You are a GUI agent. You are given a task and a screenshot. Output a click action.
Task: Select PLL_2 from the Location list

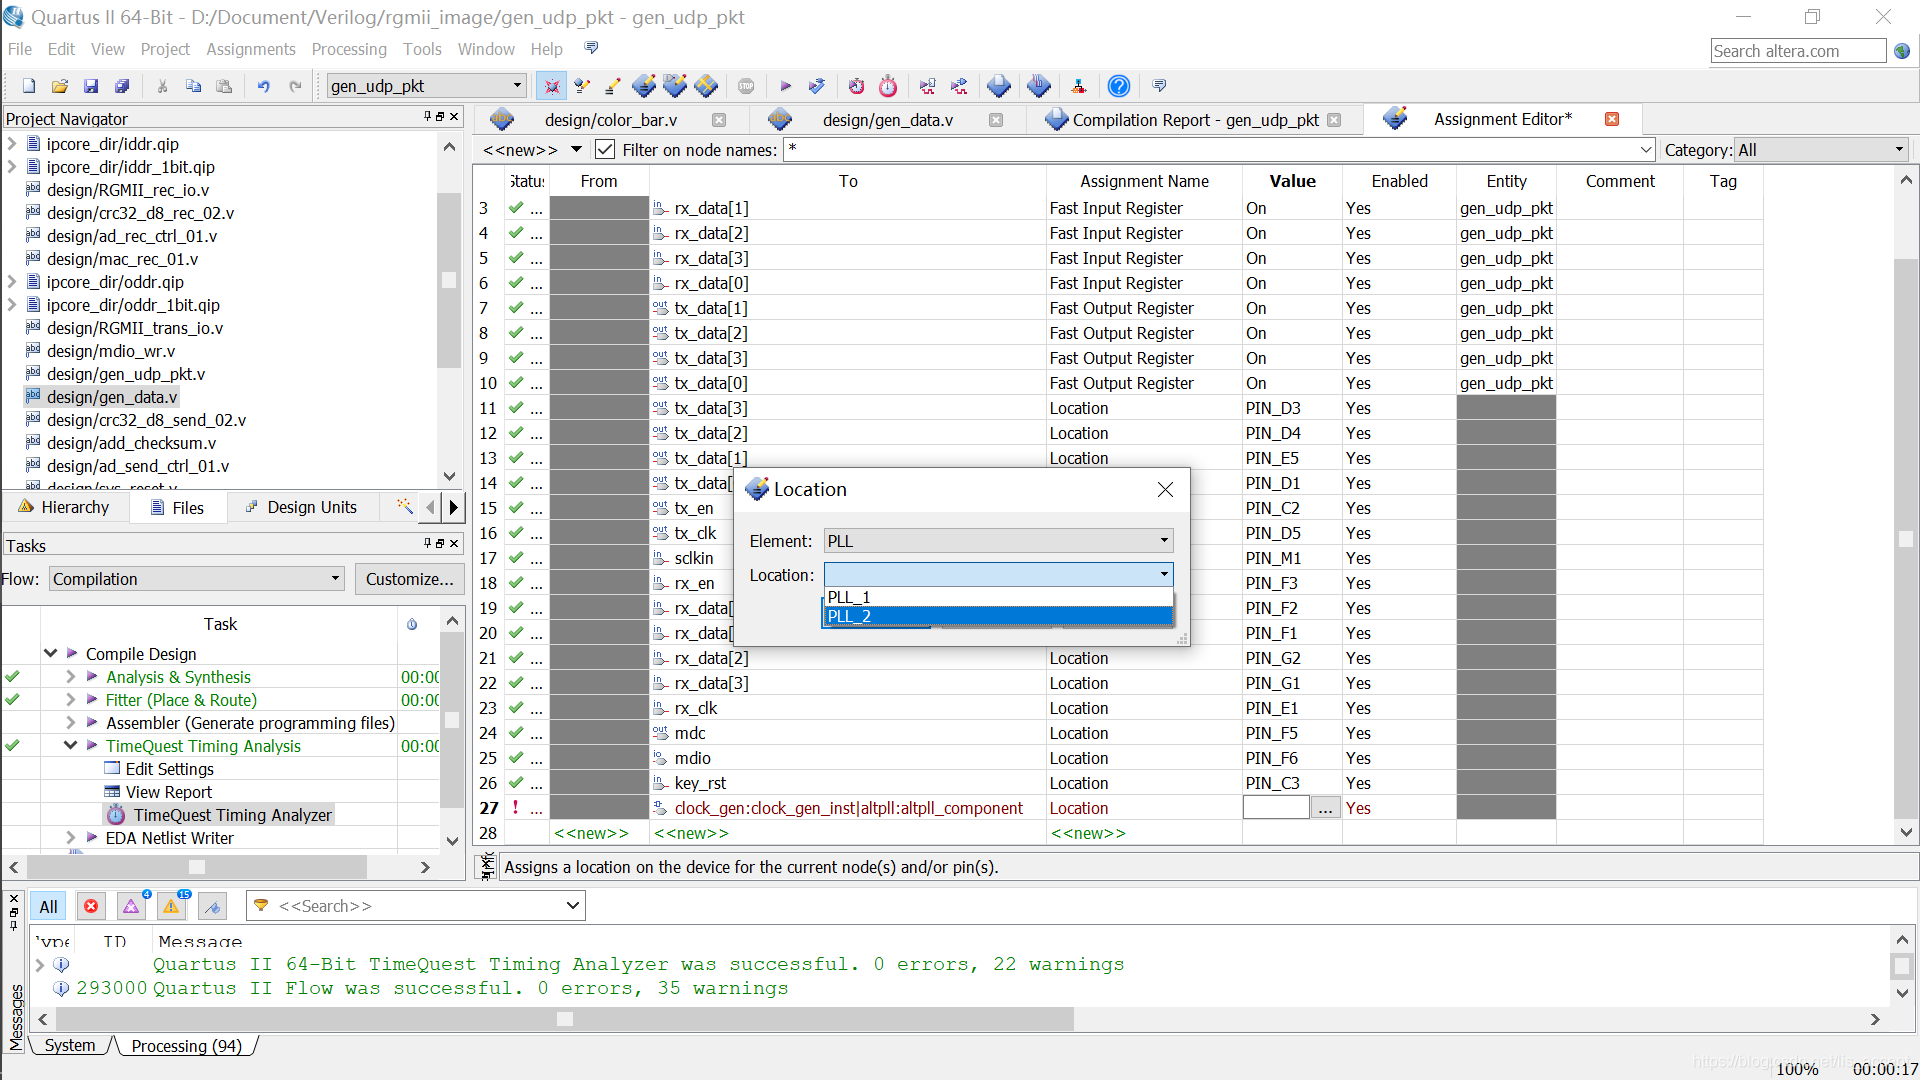click(997, 616)
